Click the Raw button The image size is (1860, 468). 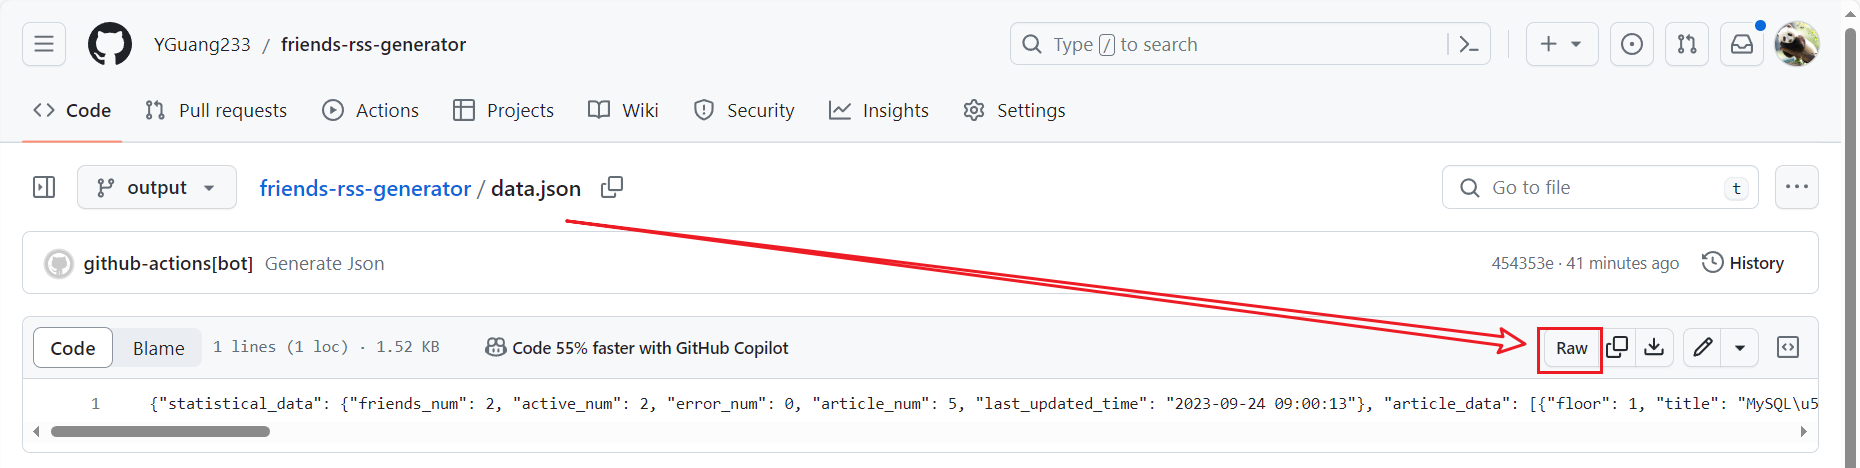pos(1571,348)
